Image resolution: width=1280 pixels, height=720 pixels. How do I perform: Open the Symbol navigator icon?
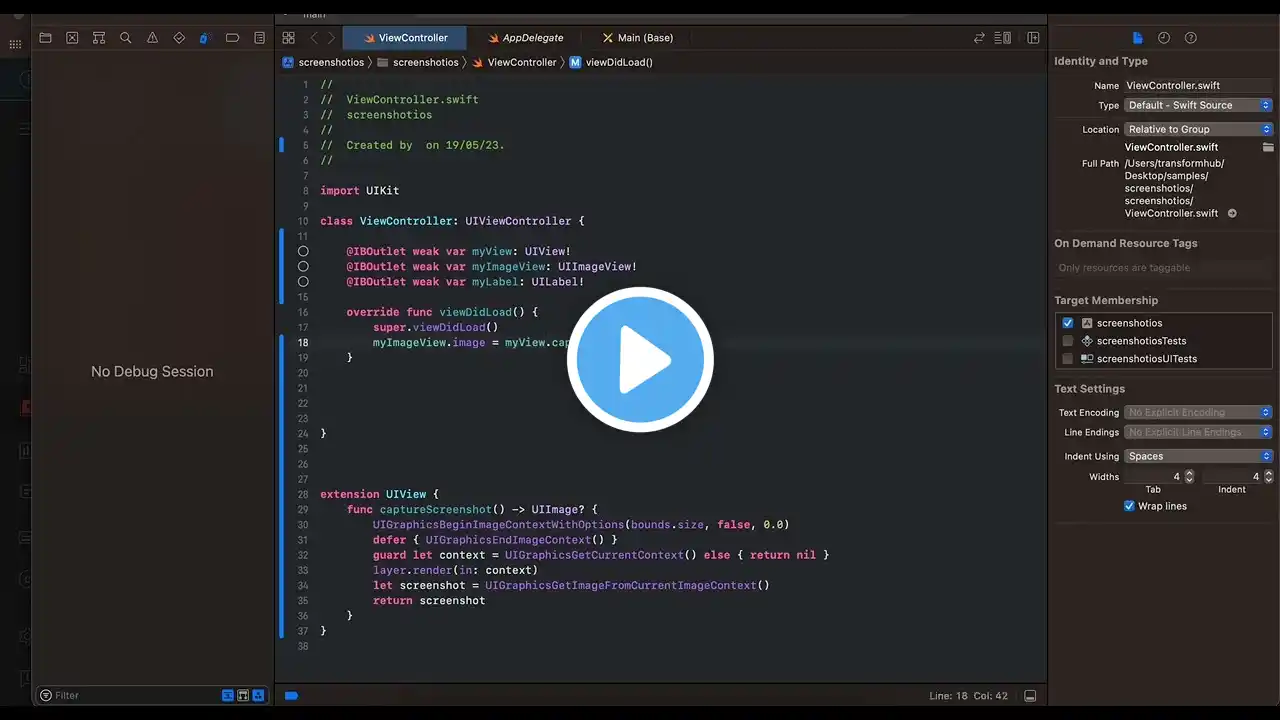(x=99, y=38)
